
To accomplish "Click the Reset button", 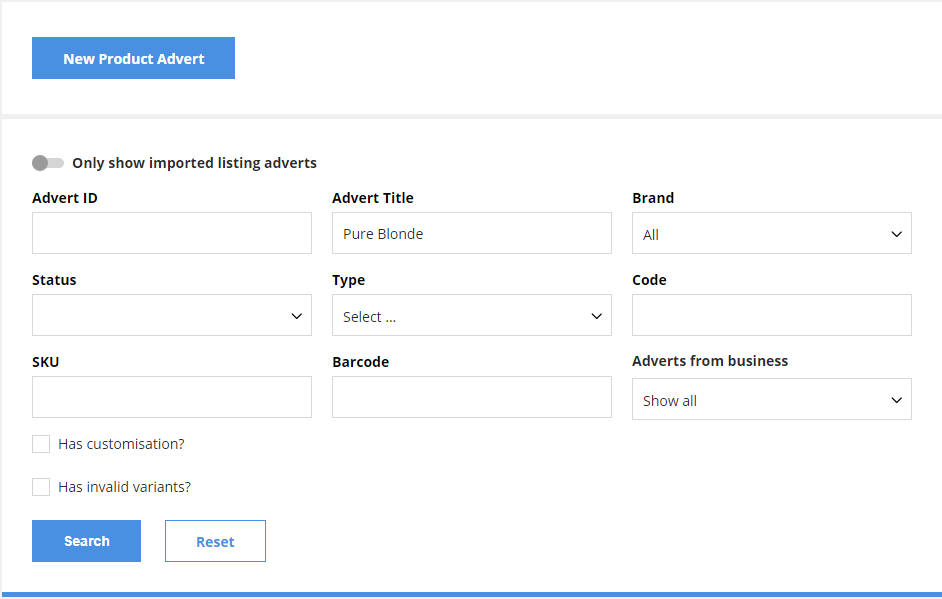I will click(215, 541).
